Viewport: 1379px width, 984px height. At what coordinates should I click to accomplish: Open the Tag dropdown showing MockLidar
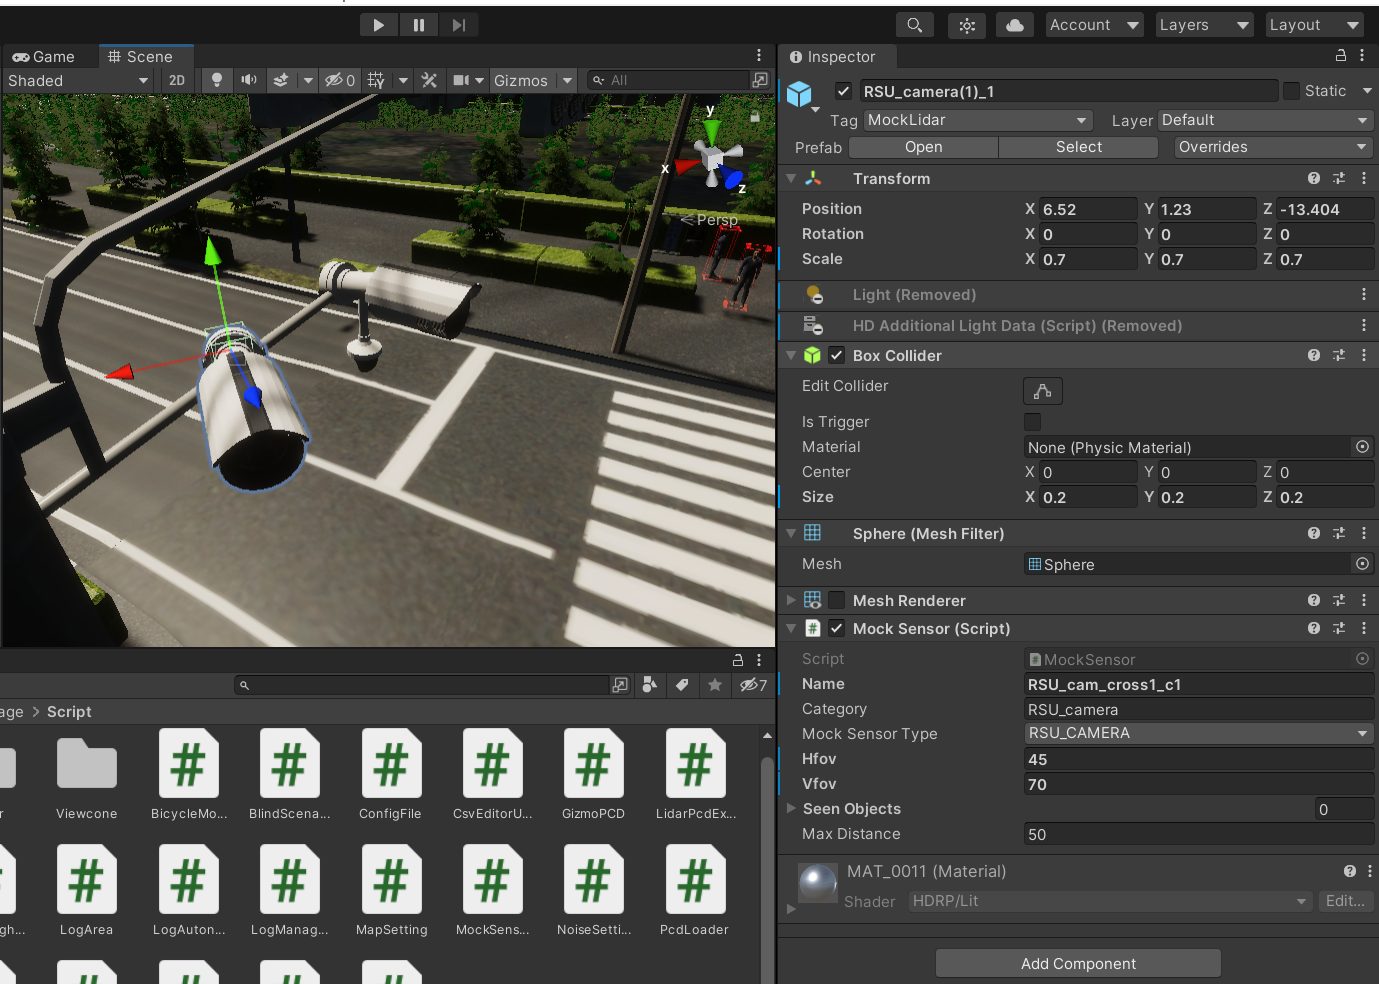click(x=977, y=120)
